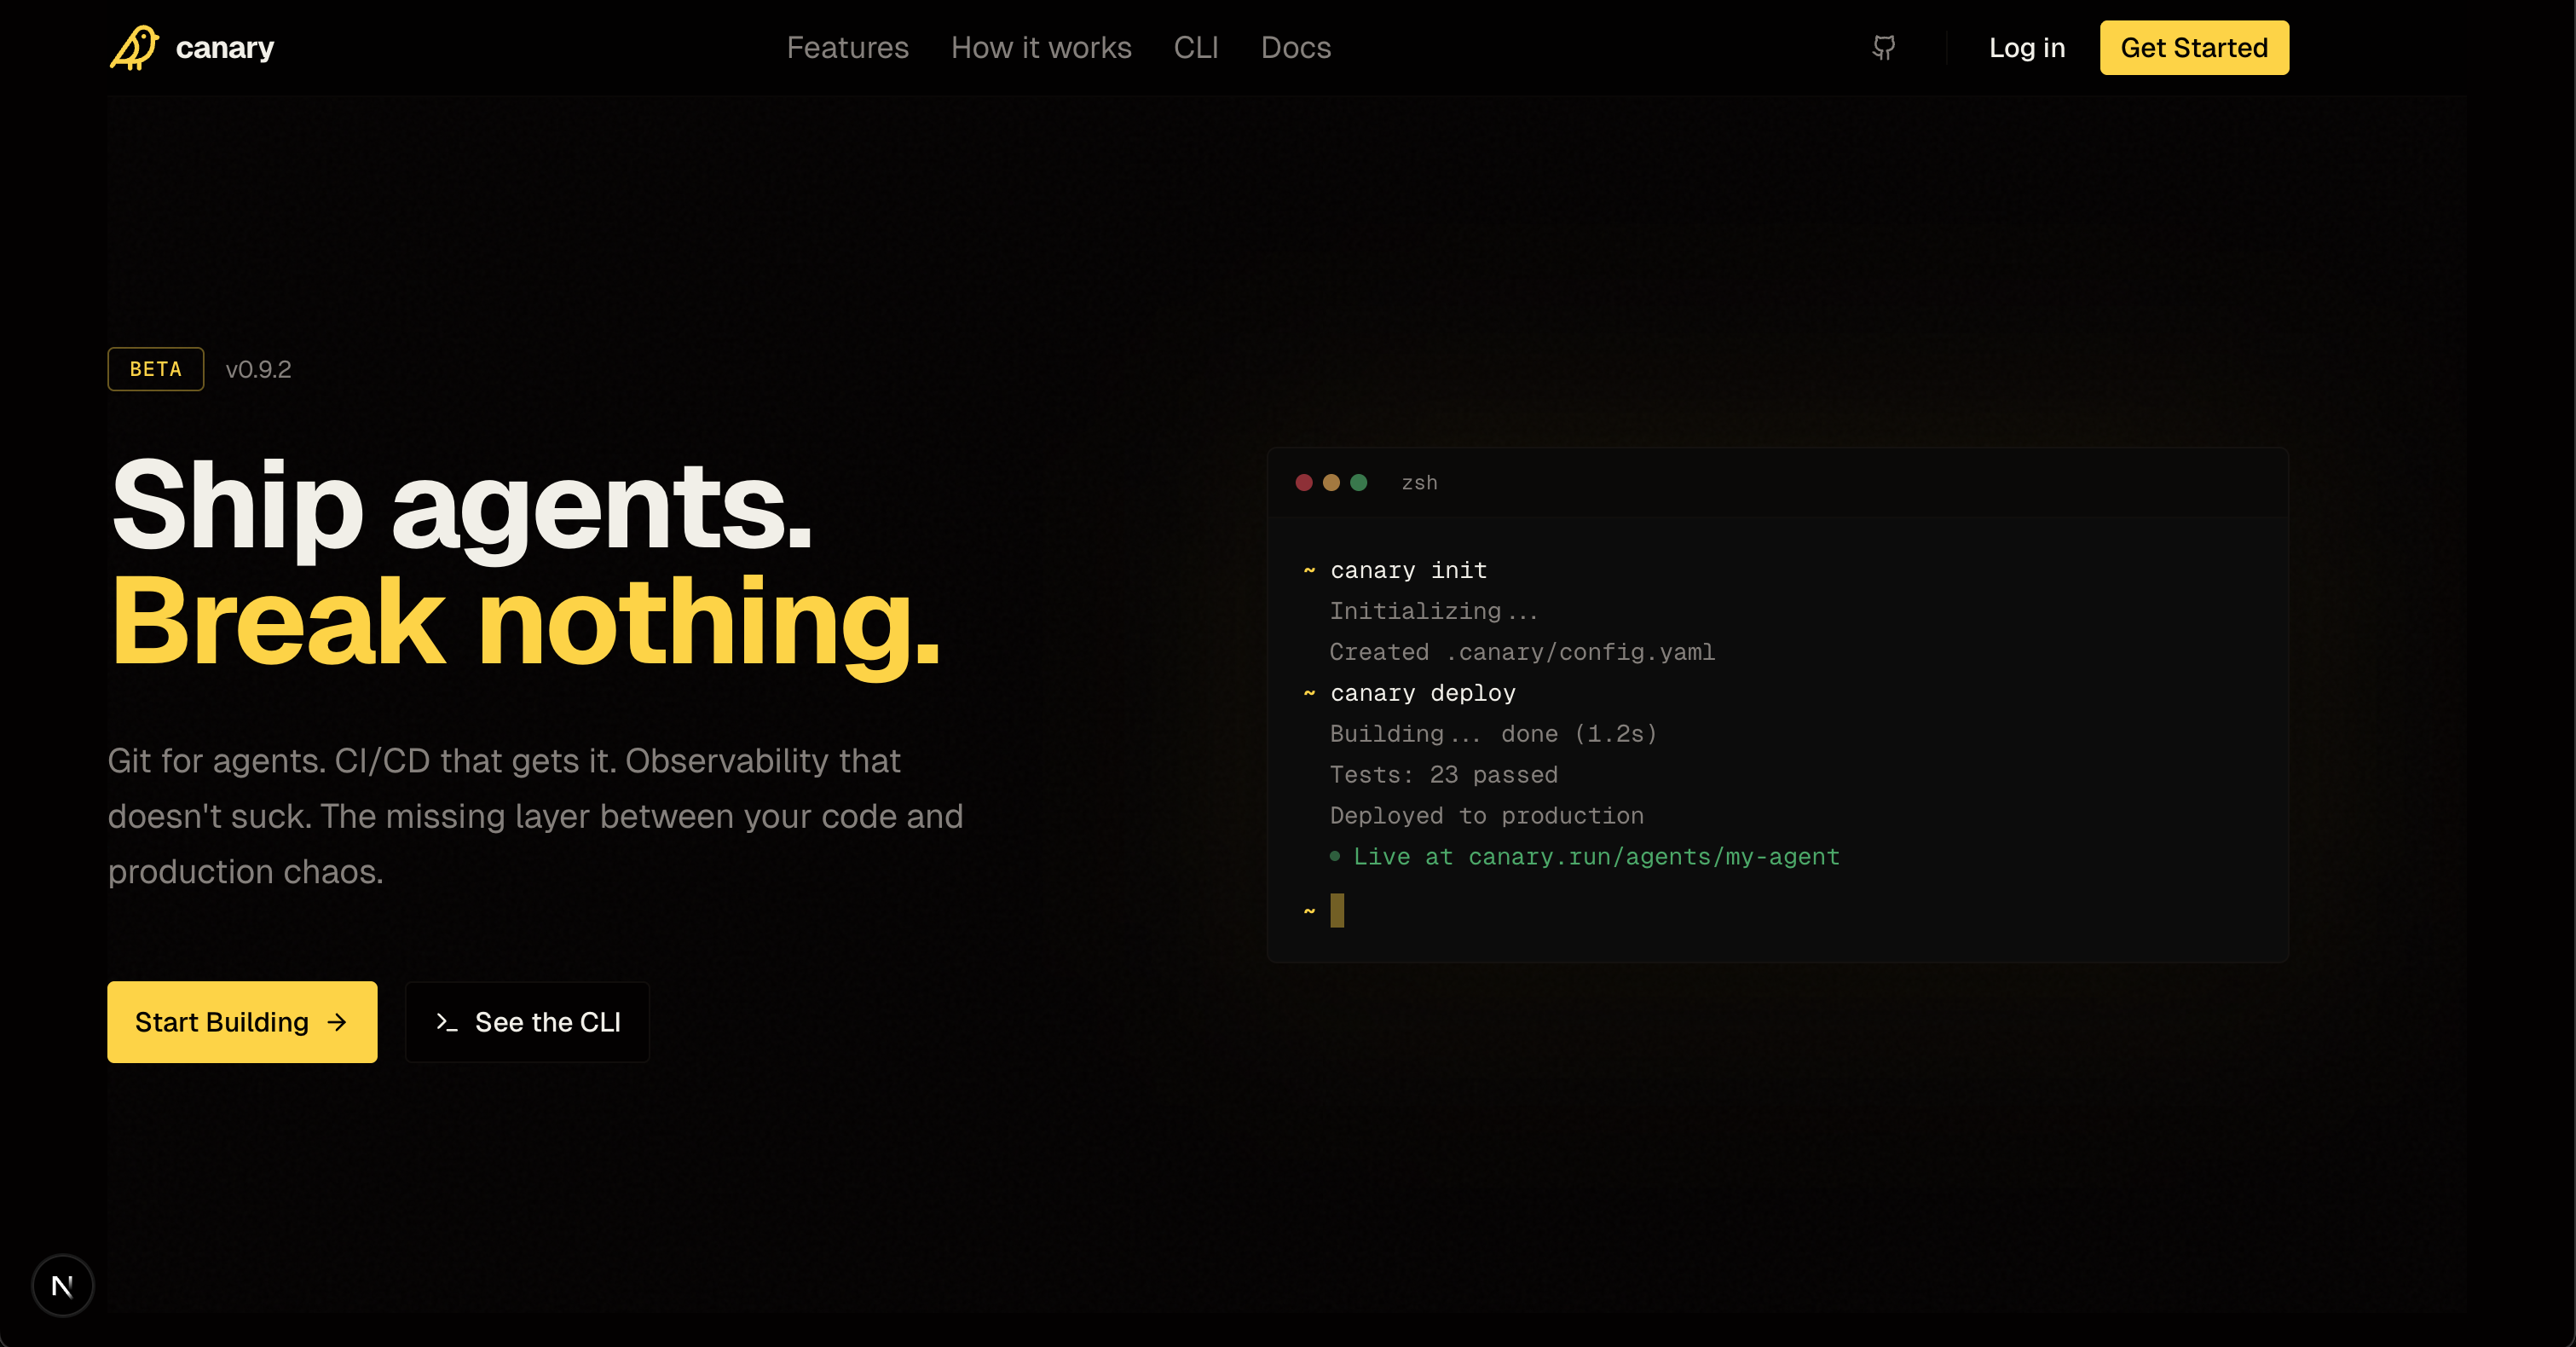2576x1347 pixels.
Task: Click the arrow in Start Building
Action: point(337,1022)
